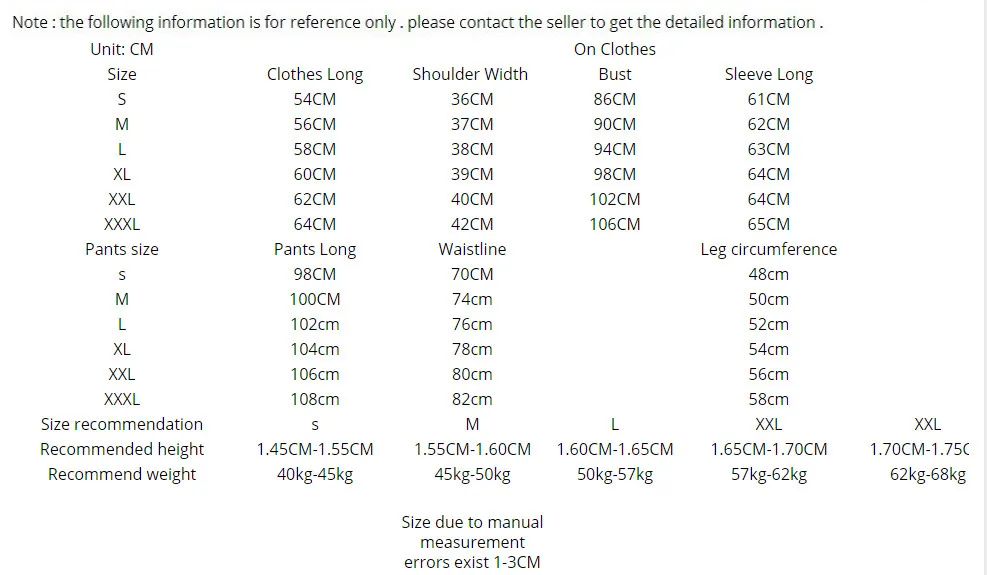The image size is (987, 575).
Task: Click the 36CM shoulder width value
Action: click(472, 99)
